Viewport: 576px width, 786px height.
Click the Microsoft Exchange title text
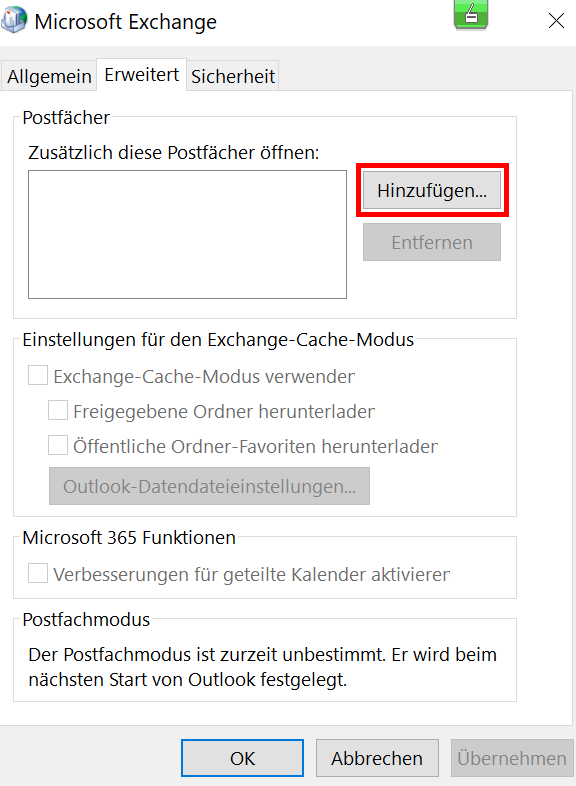pos(125,22)
